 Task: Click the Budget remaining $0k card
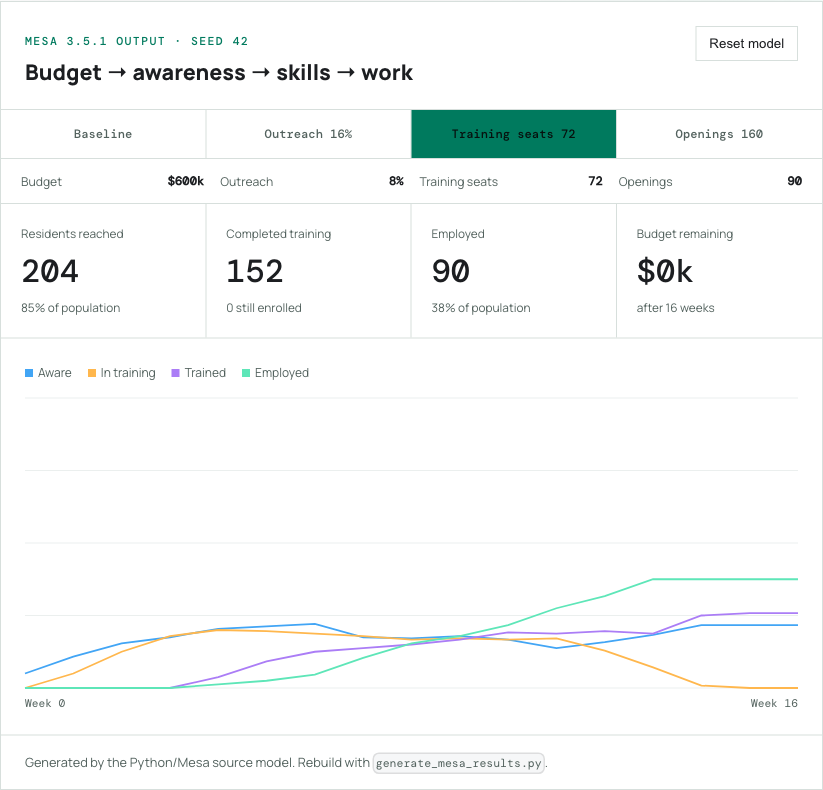[719, 271]
